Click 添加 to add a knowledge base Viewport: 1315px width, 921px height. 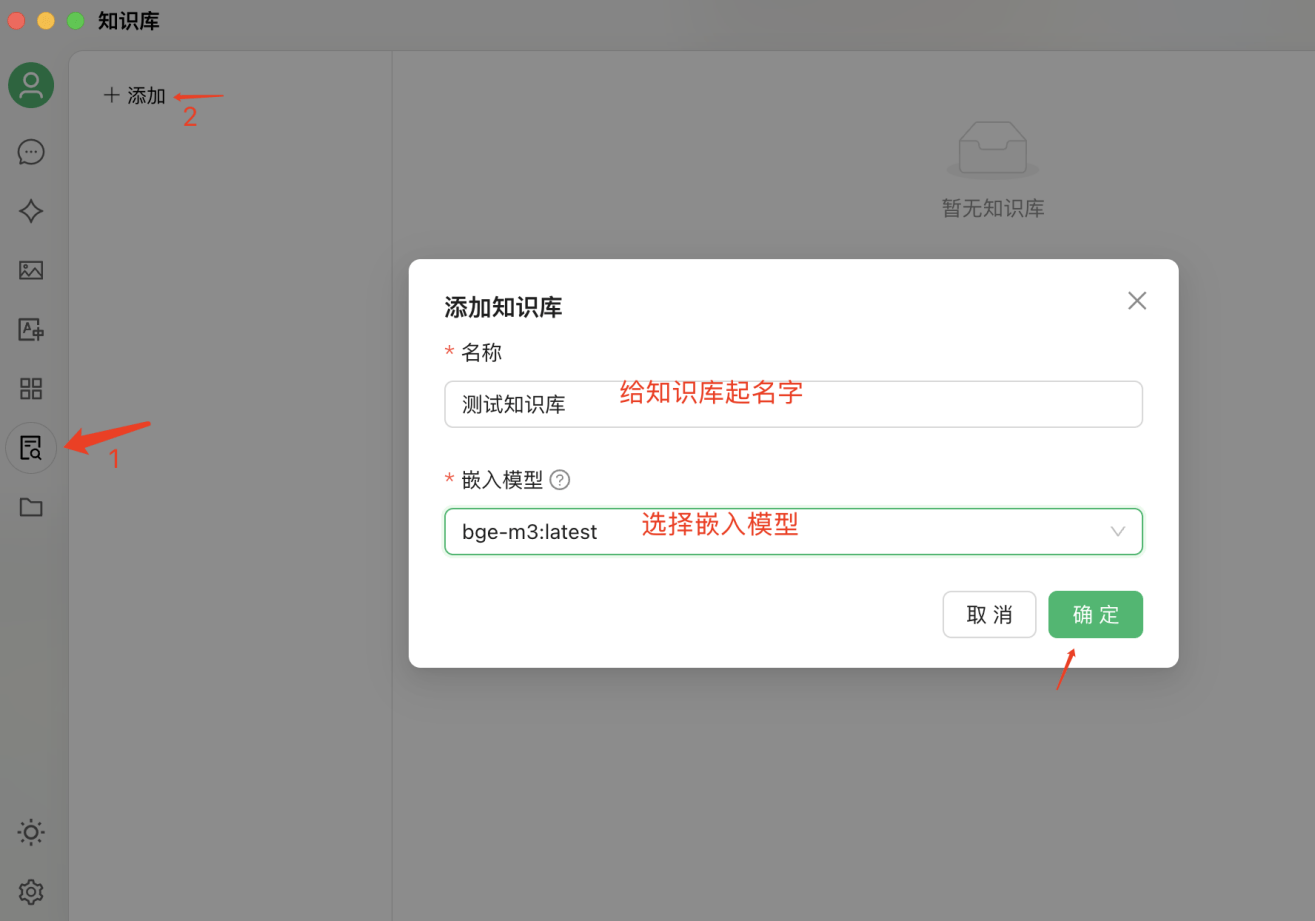135,95
